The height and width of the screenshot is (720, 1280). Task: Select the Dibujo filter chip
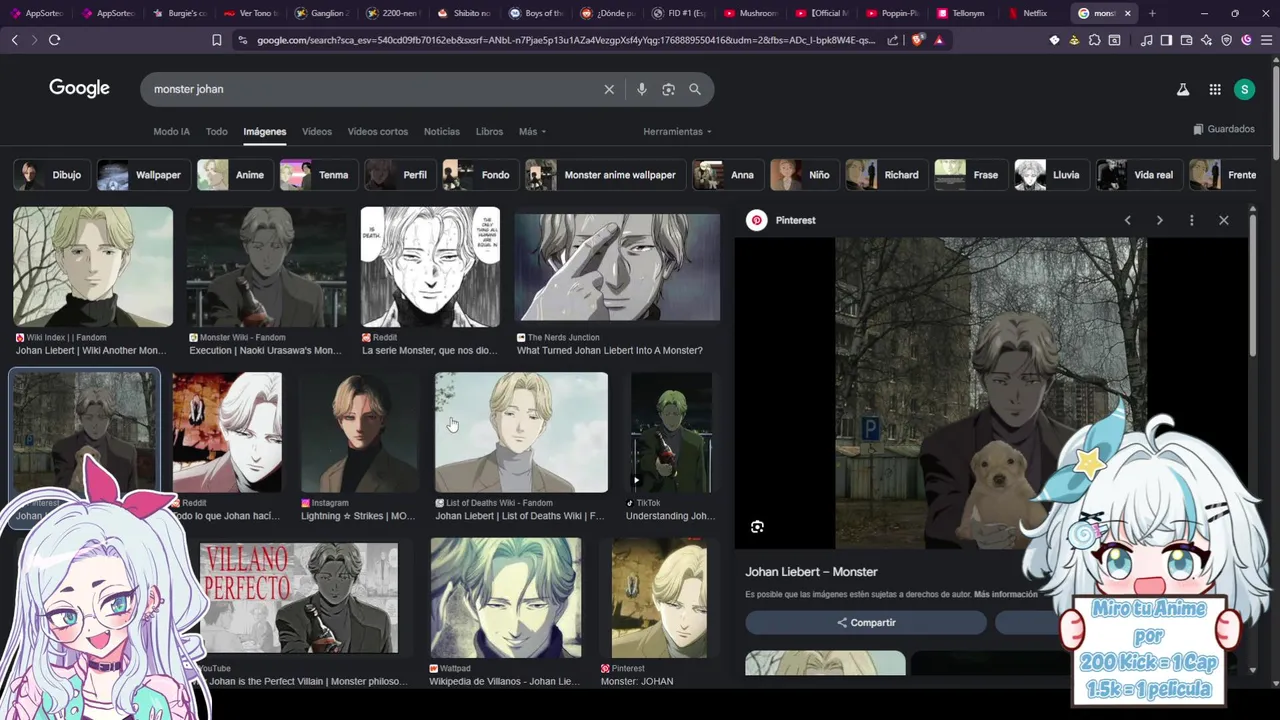pyautogui.click(x=52, y=175)
